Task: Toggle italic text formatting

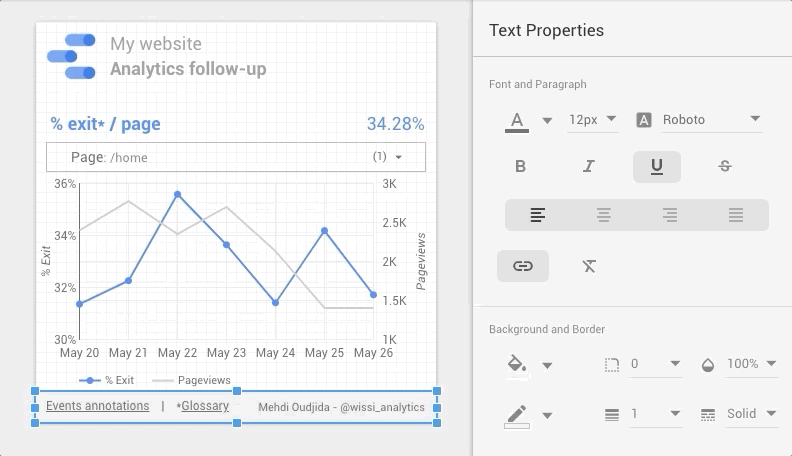Action: [x=588, y=166]
